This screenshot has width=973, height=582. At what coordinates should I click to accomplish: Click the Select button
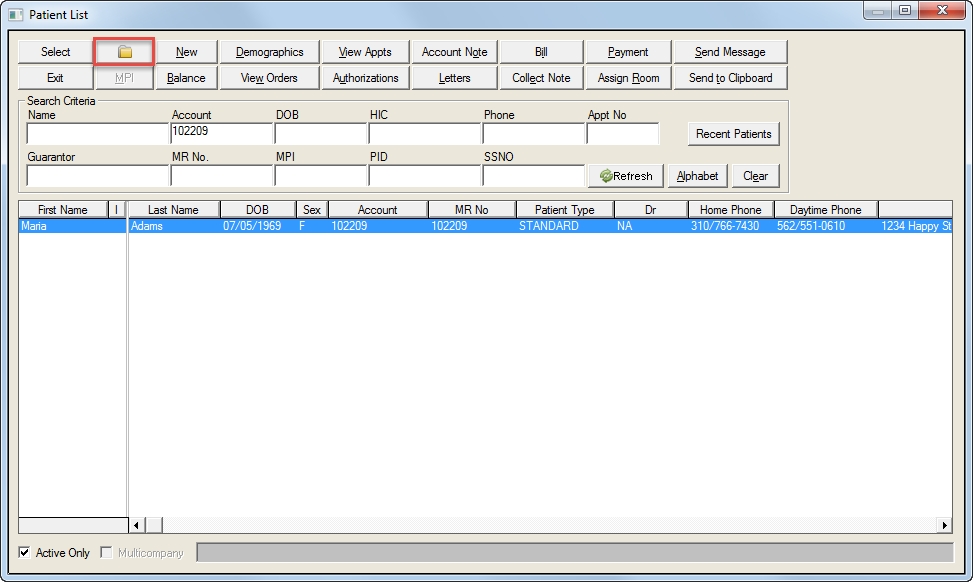(54, 51)
